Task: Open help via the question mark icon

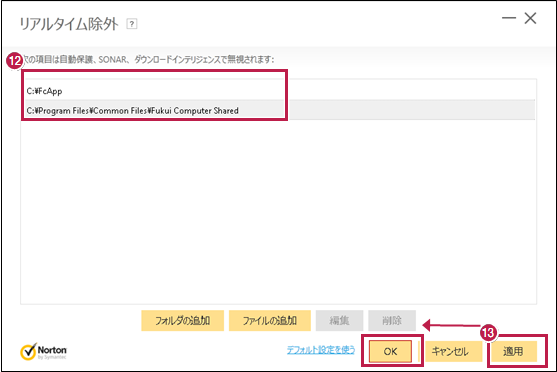Action: pyautogui.click(x=132, y=24)
